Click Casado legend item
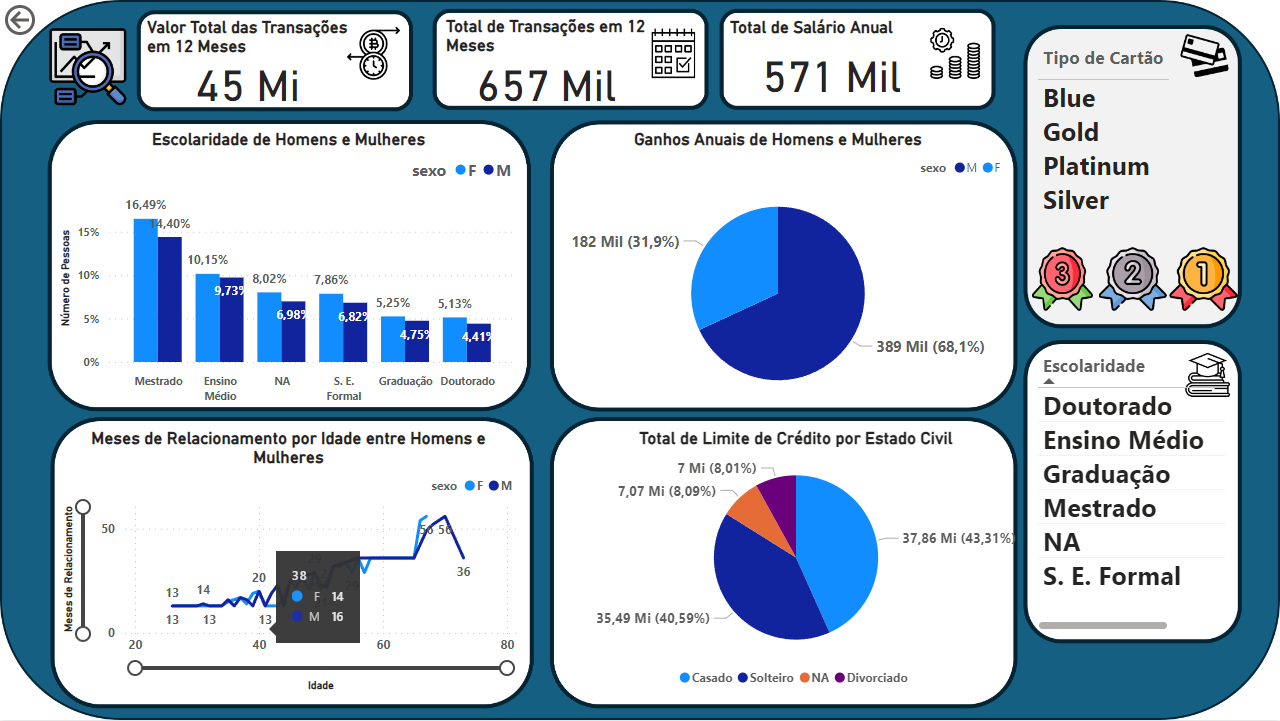Viewport: 1280px width, 721px height. tap(706, 678)
